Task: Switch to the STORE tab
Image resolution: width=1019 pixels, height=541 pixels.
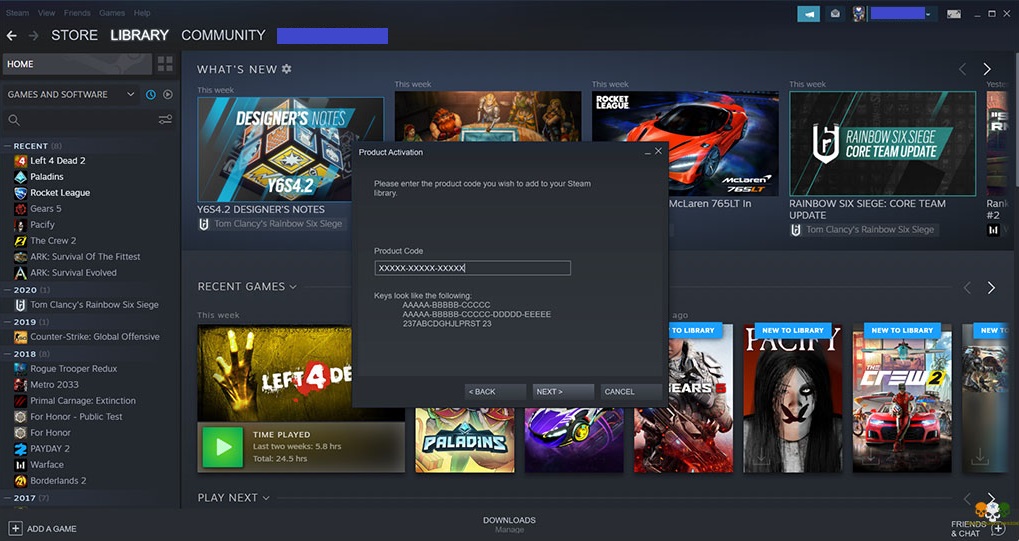Action: (x=74, y=35)
